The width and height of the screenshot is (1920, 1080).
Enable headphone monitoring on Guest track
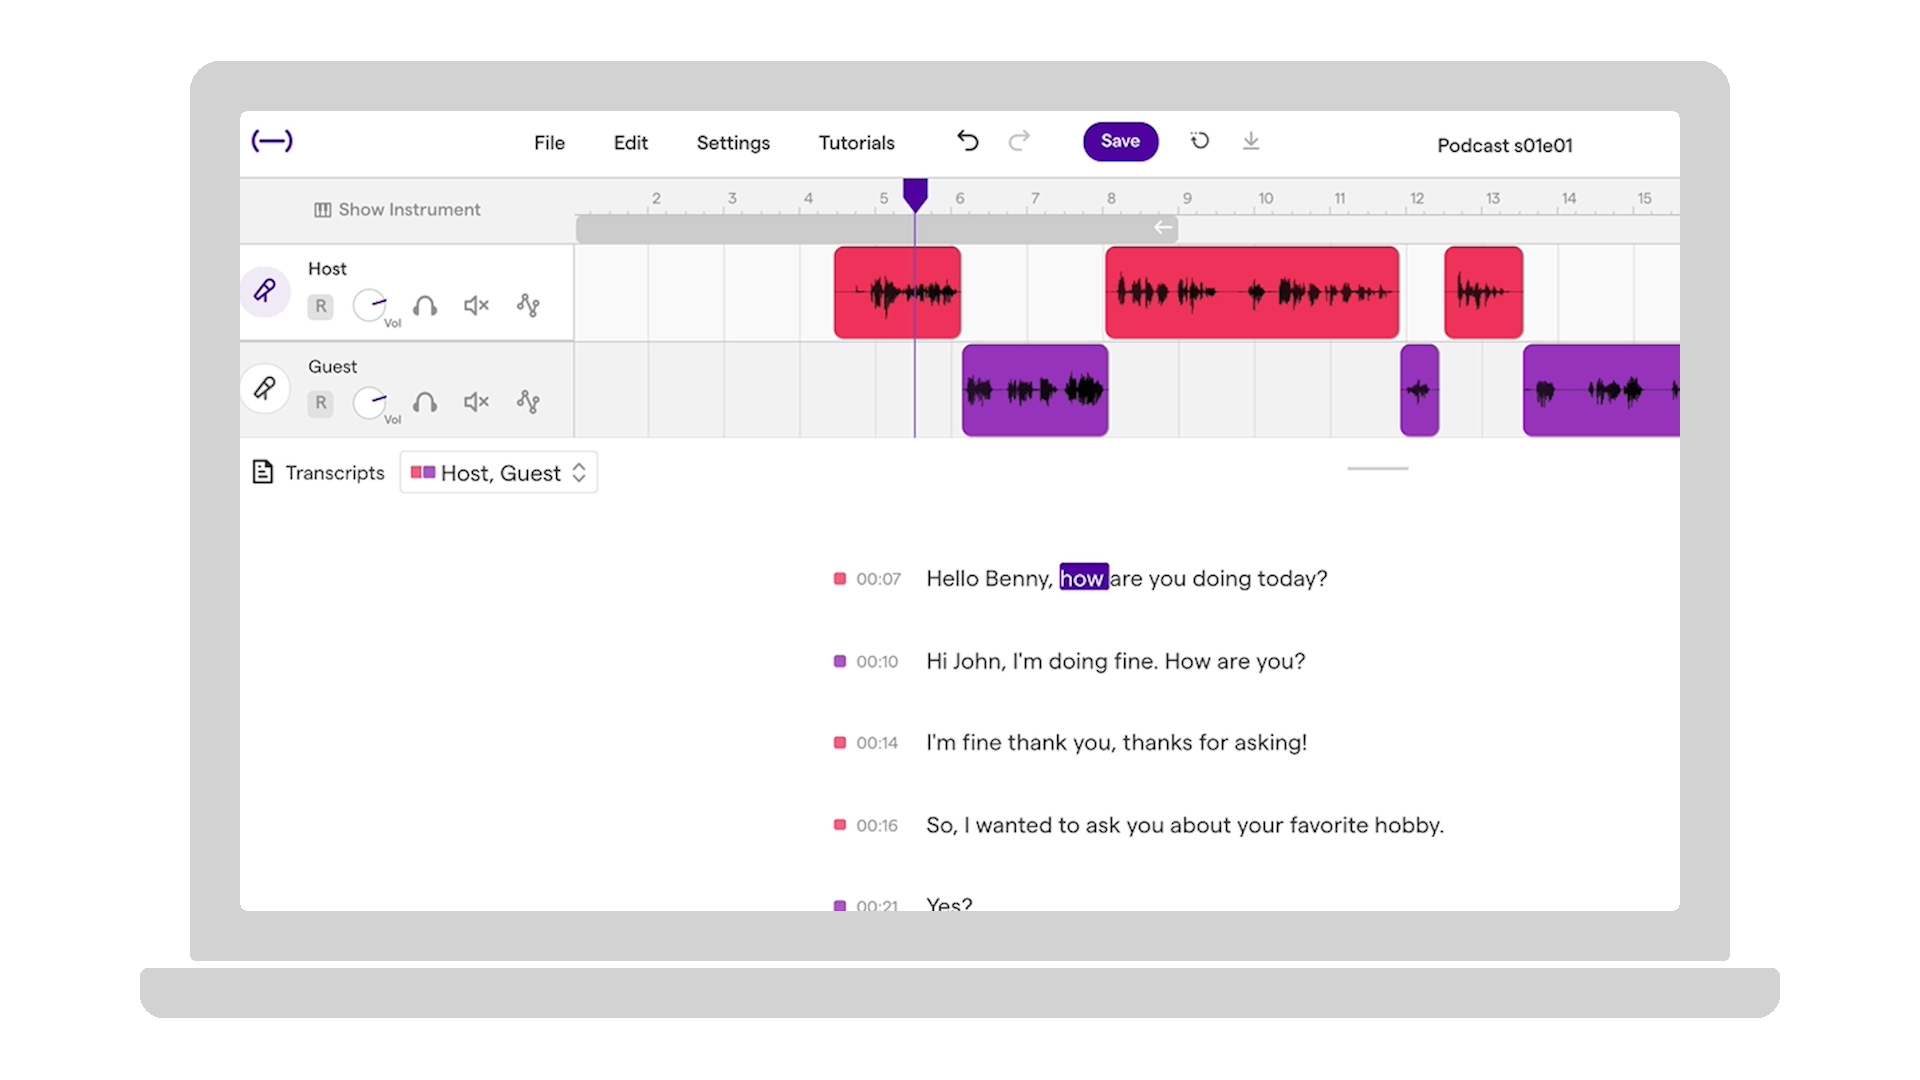pos(425,402)
